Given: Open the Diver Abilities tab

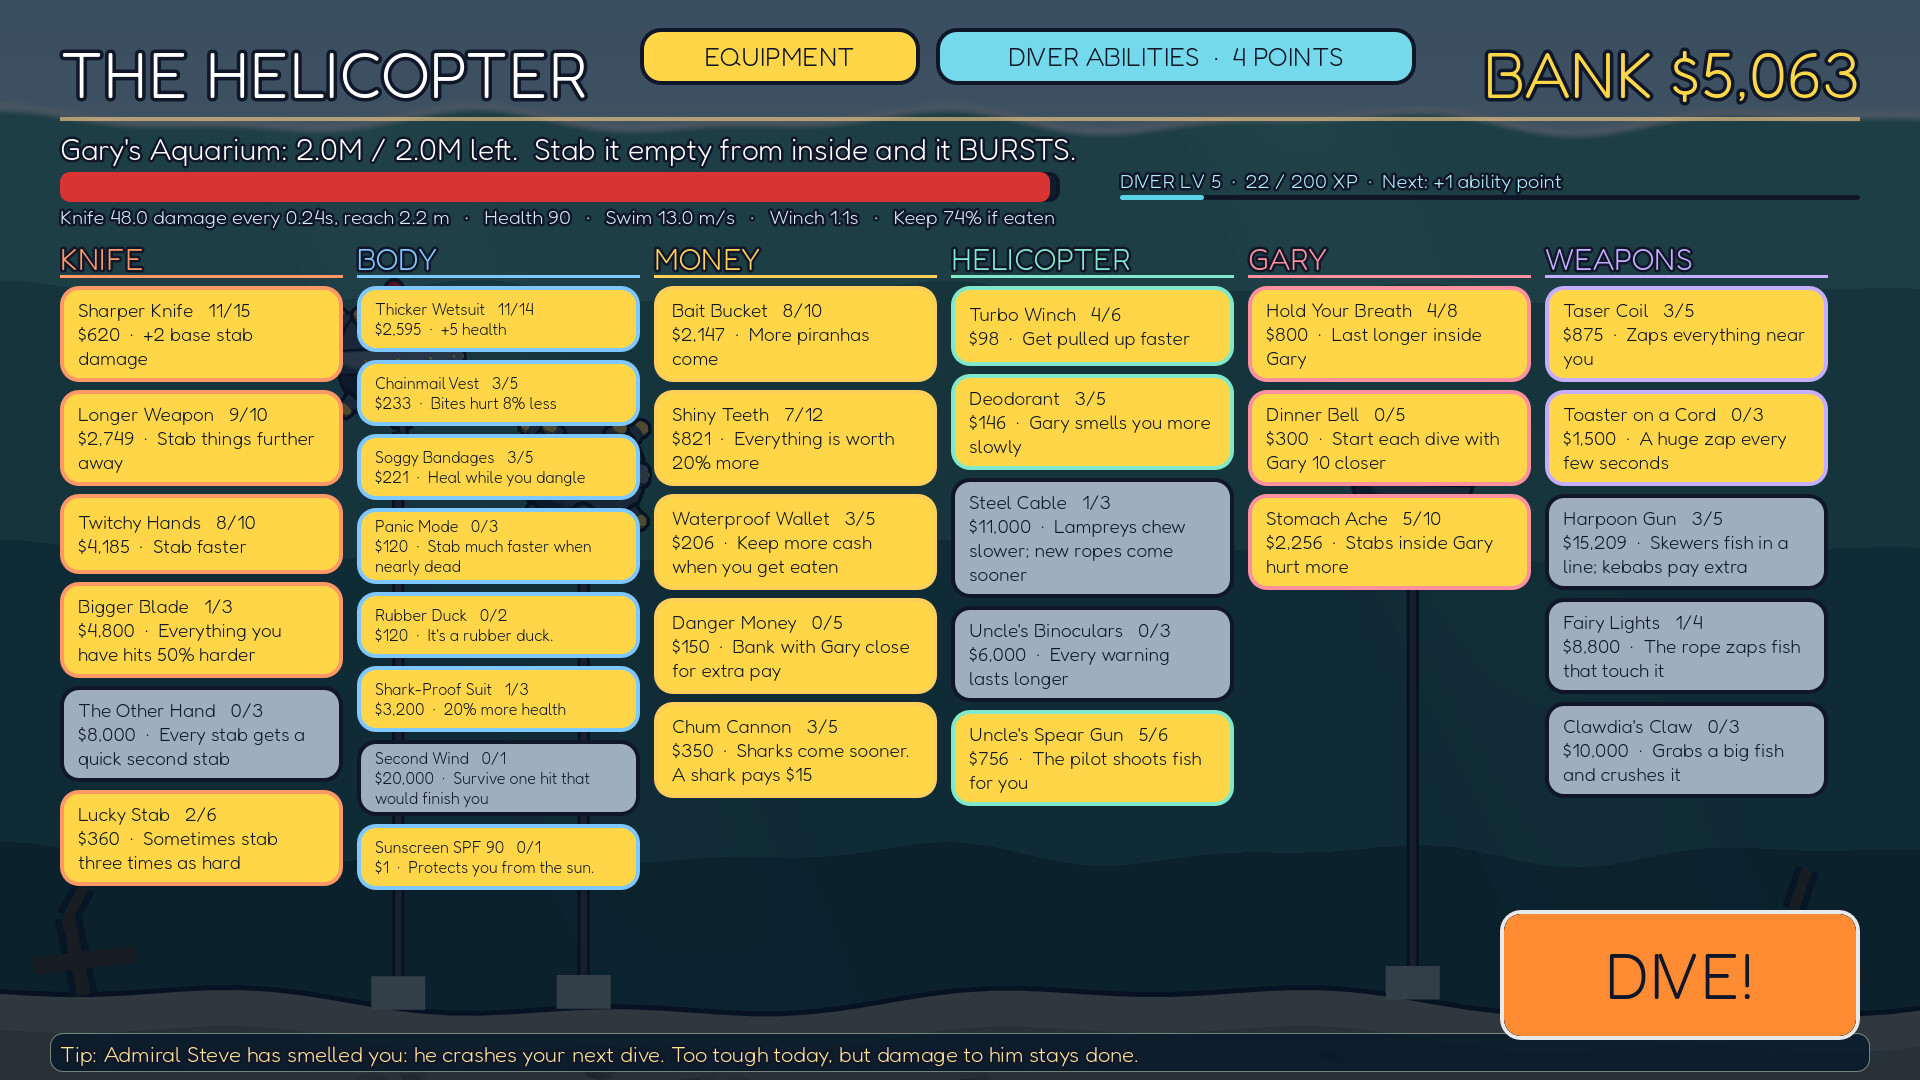Looking at the screenshot, I should [1175, 57].
